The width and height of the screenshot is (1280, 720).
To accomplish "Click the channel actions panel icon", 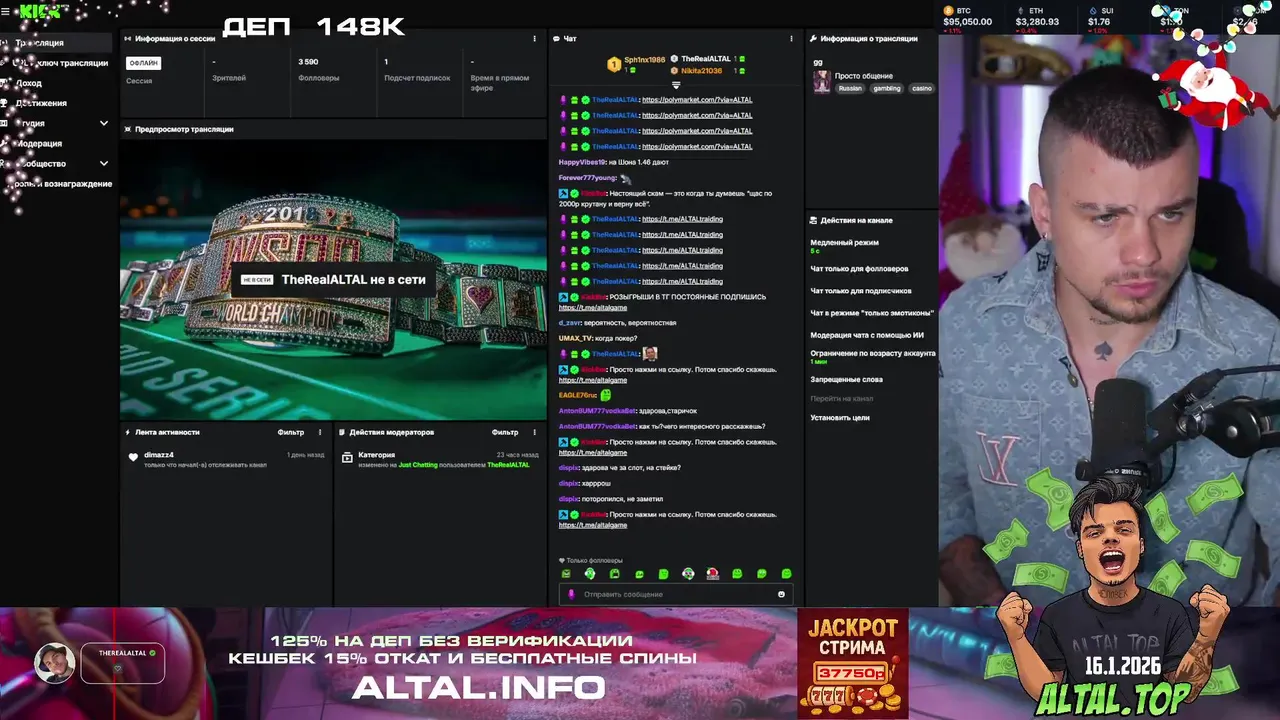I will click(813, 220).
